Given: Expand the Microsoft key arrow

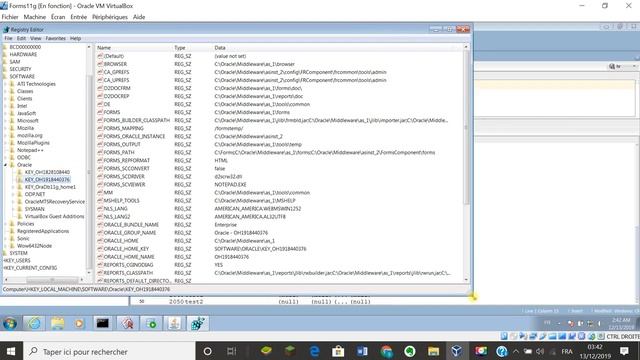Looking at the screenshot, I should (x=6, y=121).
